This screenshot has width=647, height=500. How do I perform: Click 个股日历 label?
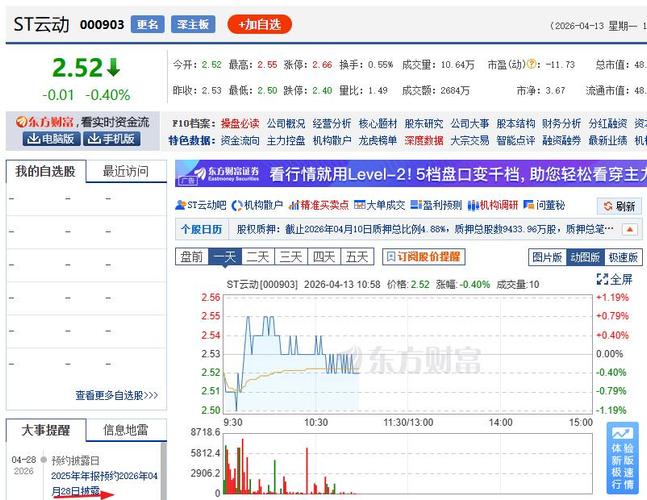201,229
